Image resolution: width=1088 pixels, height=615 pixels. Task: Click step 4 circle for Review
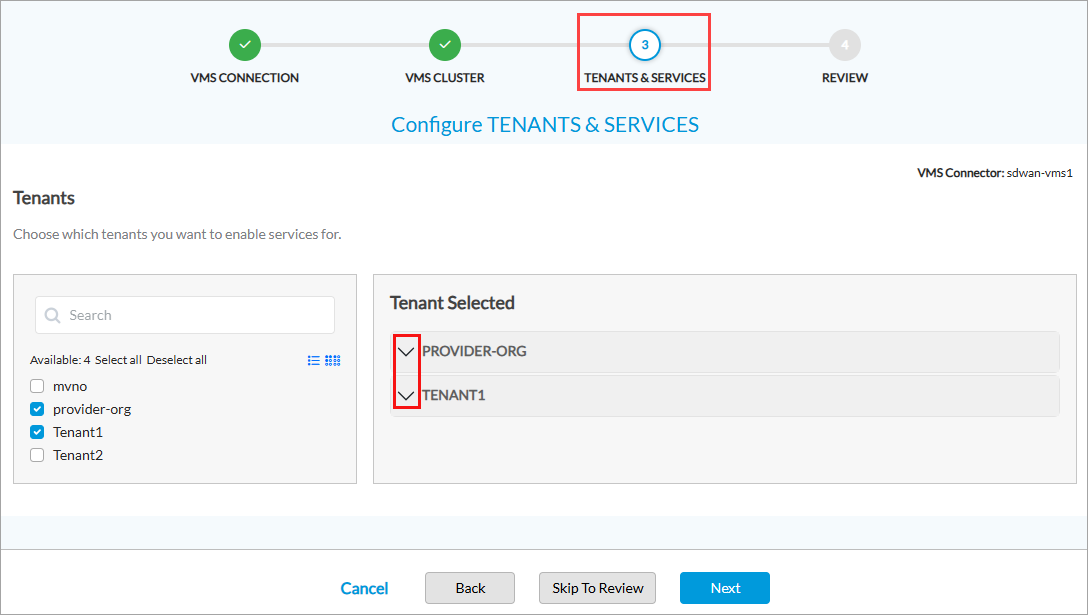(844, 44)
